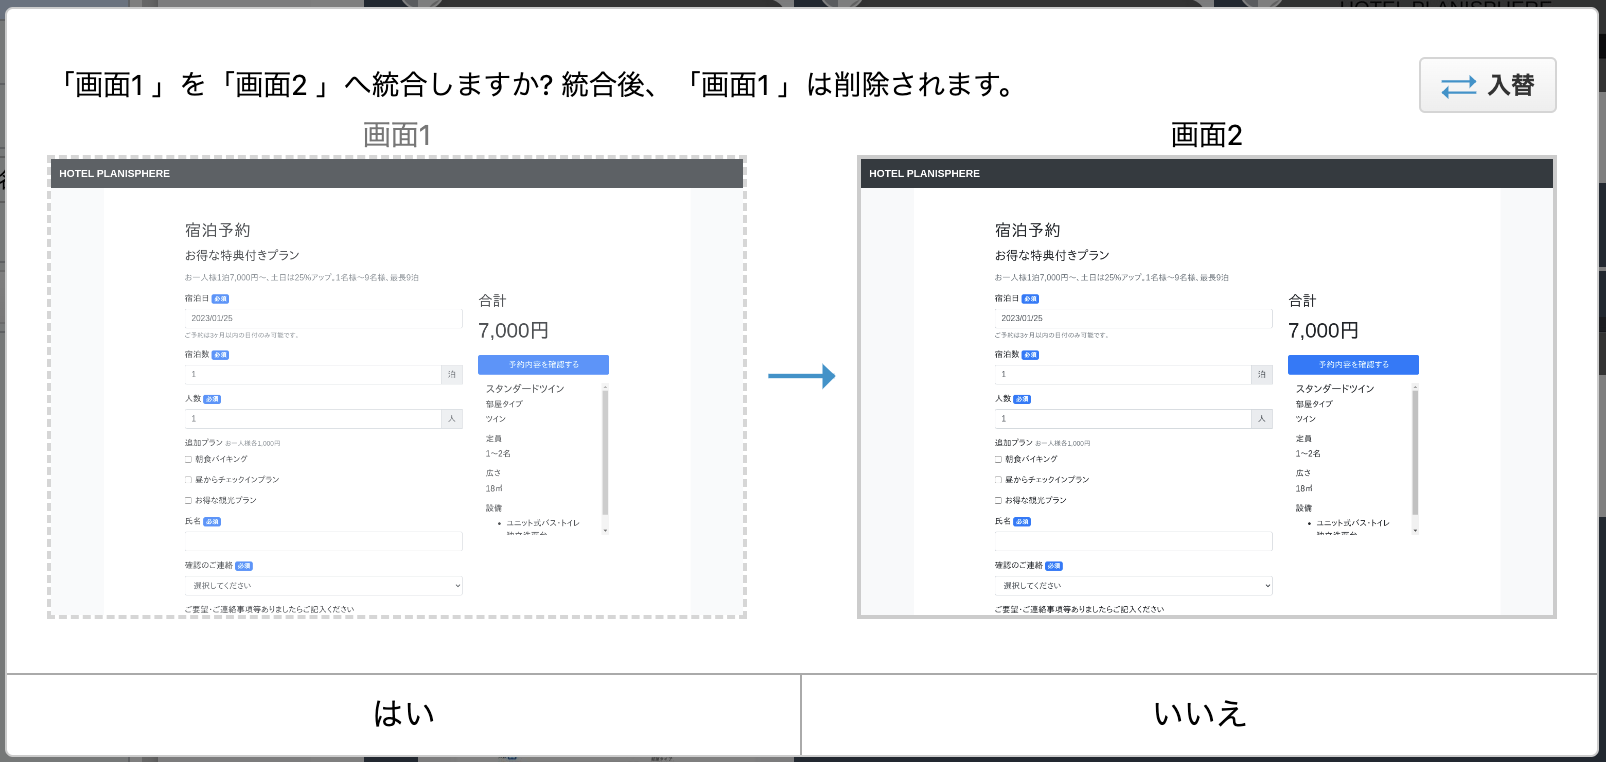Click the swap arrows icon in 入替
The width and height of the screenshot is (1606, 762).
click(1458, 87)
